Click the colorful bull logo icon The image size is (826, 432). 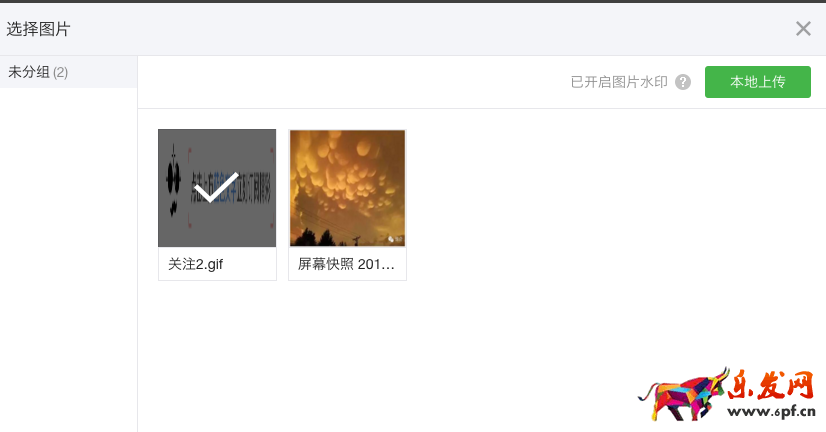683,394
